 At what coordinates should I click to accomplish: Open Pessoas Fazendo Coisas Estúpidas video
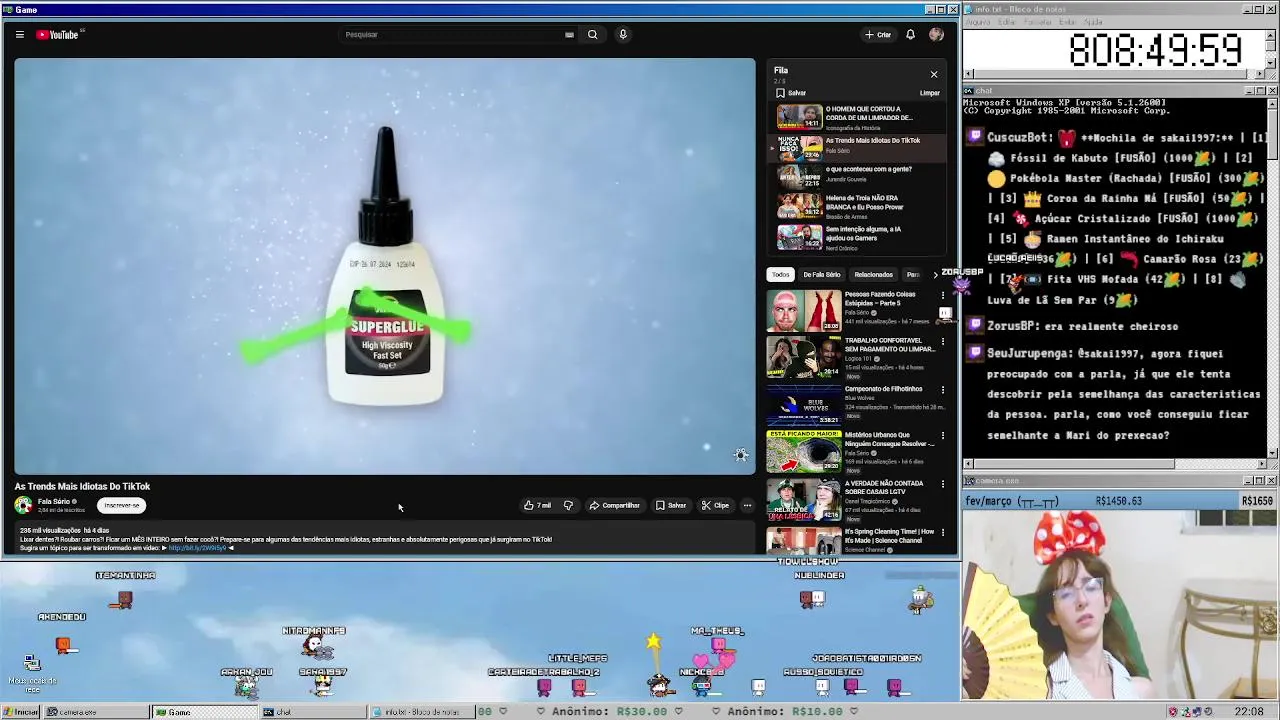click(x=850, y=311)
